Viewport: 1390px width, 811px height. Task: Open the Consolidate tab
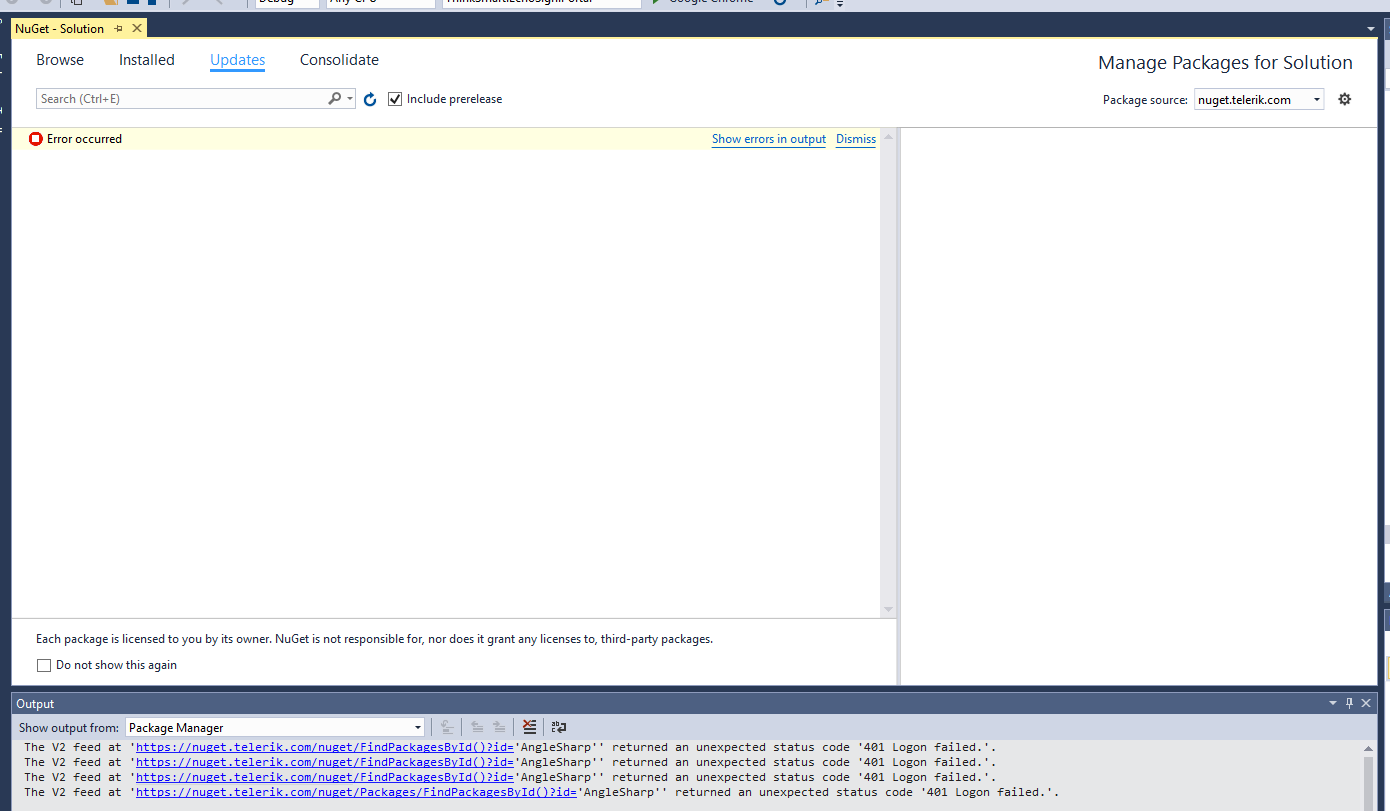tap(339, 60)
